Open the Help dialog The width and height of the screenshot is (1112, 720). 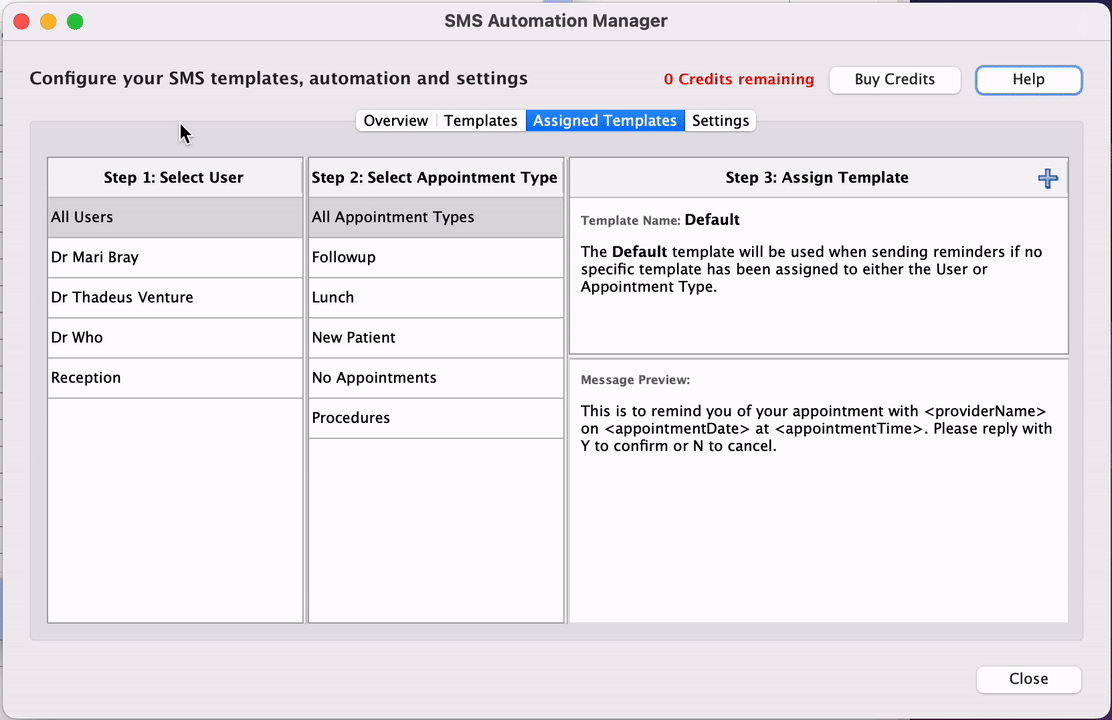point(1028,79)
